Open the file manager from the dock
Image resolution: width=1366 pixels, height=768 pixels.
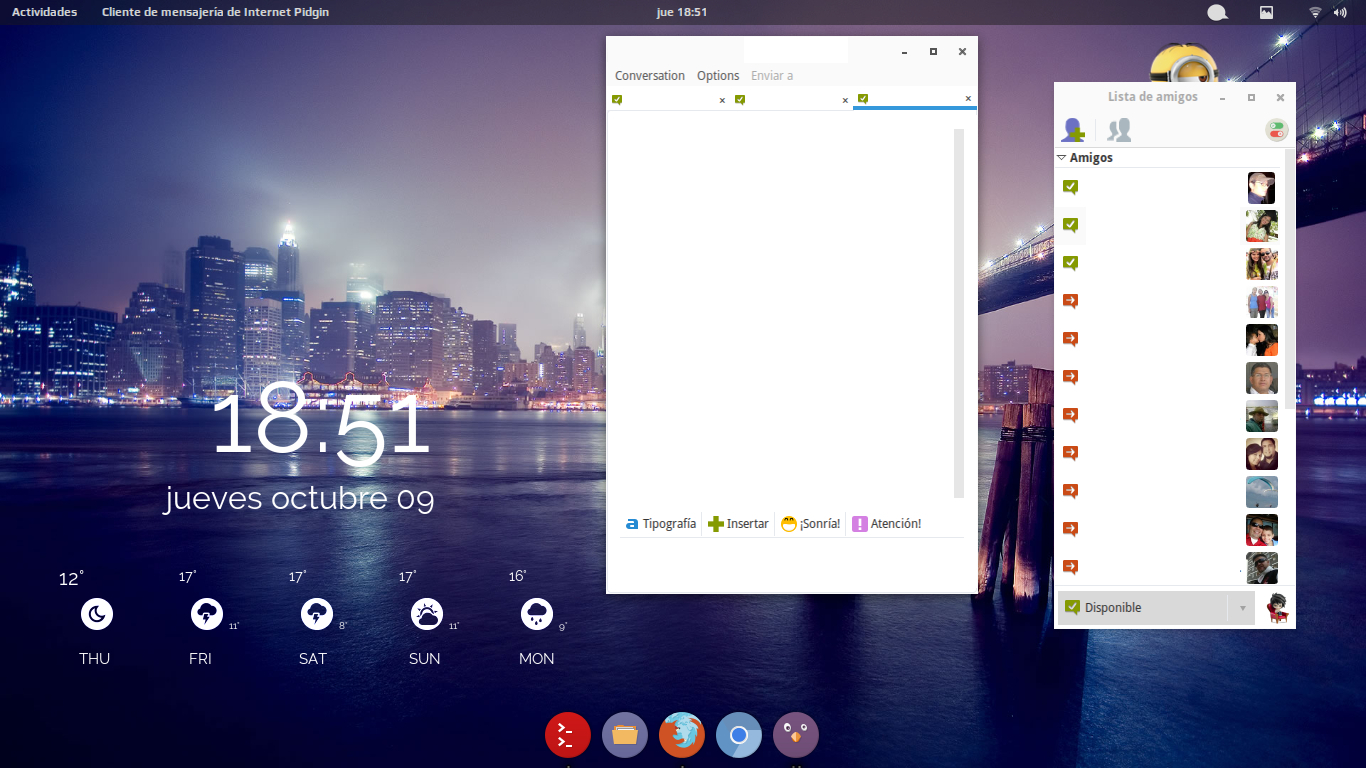pyautogui.click(x=625, y=735)
